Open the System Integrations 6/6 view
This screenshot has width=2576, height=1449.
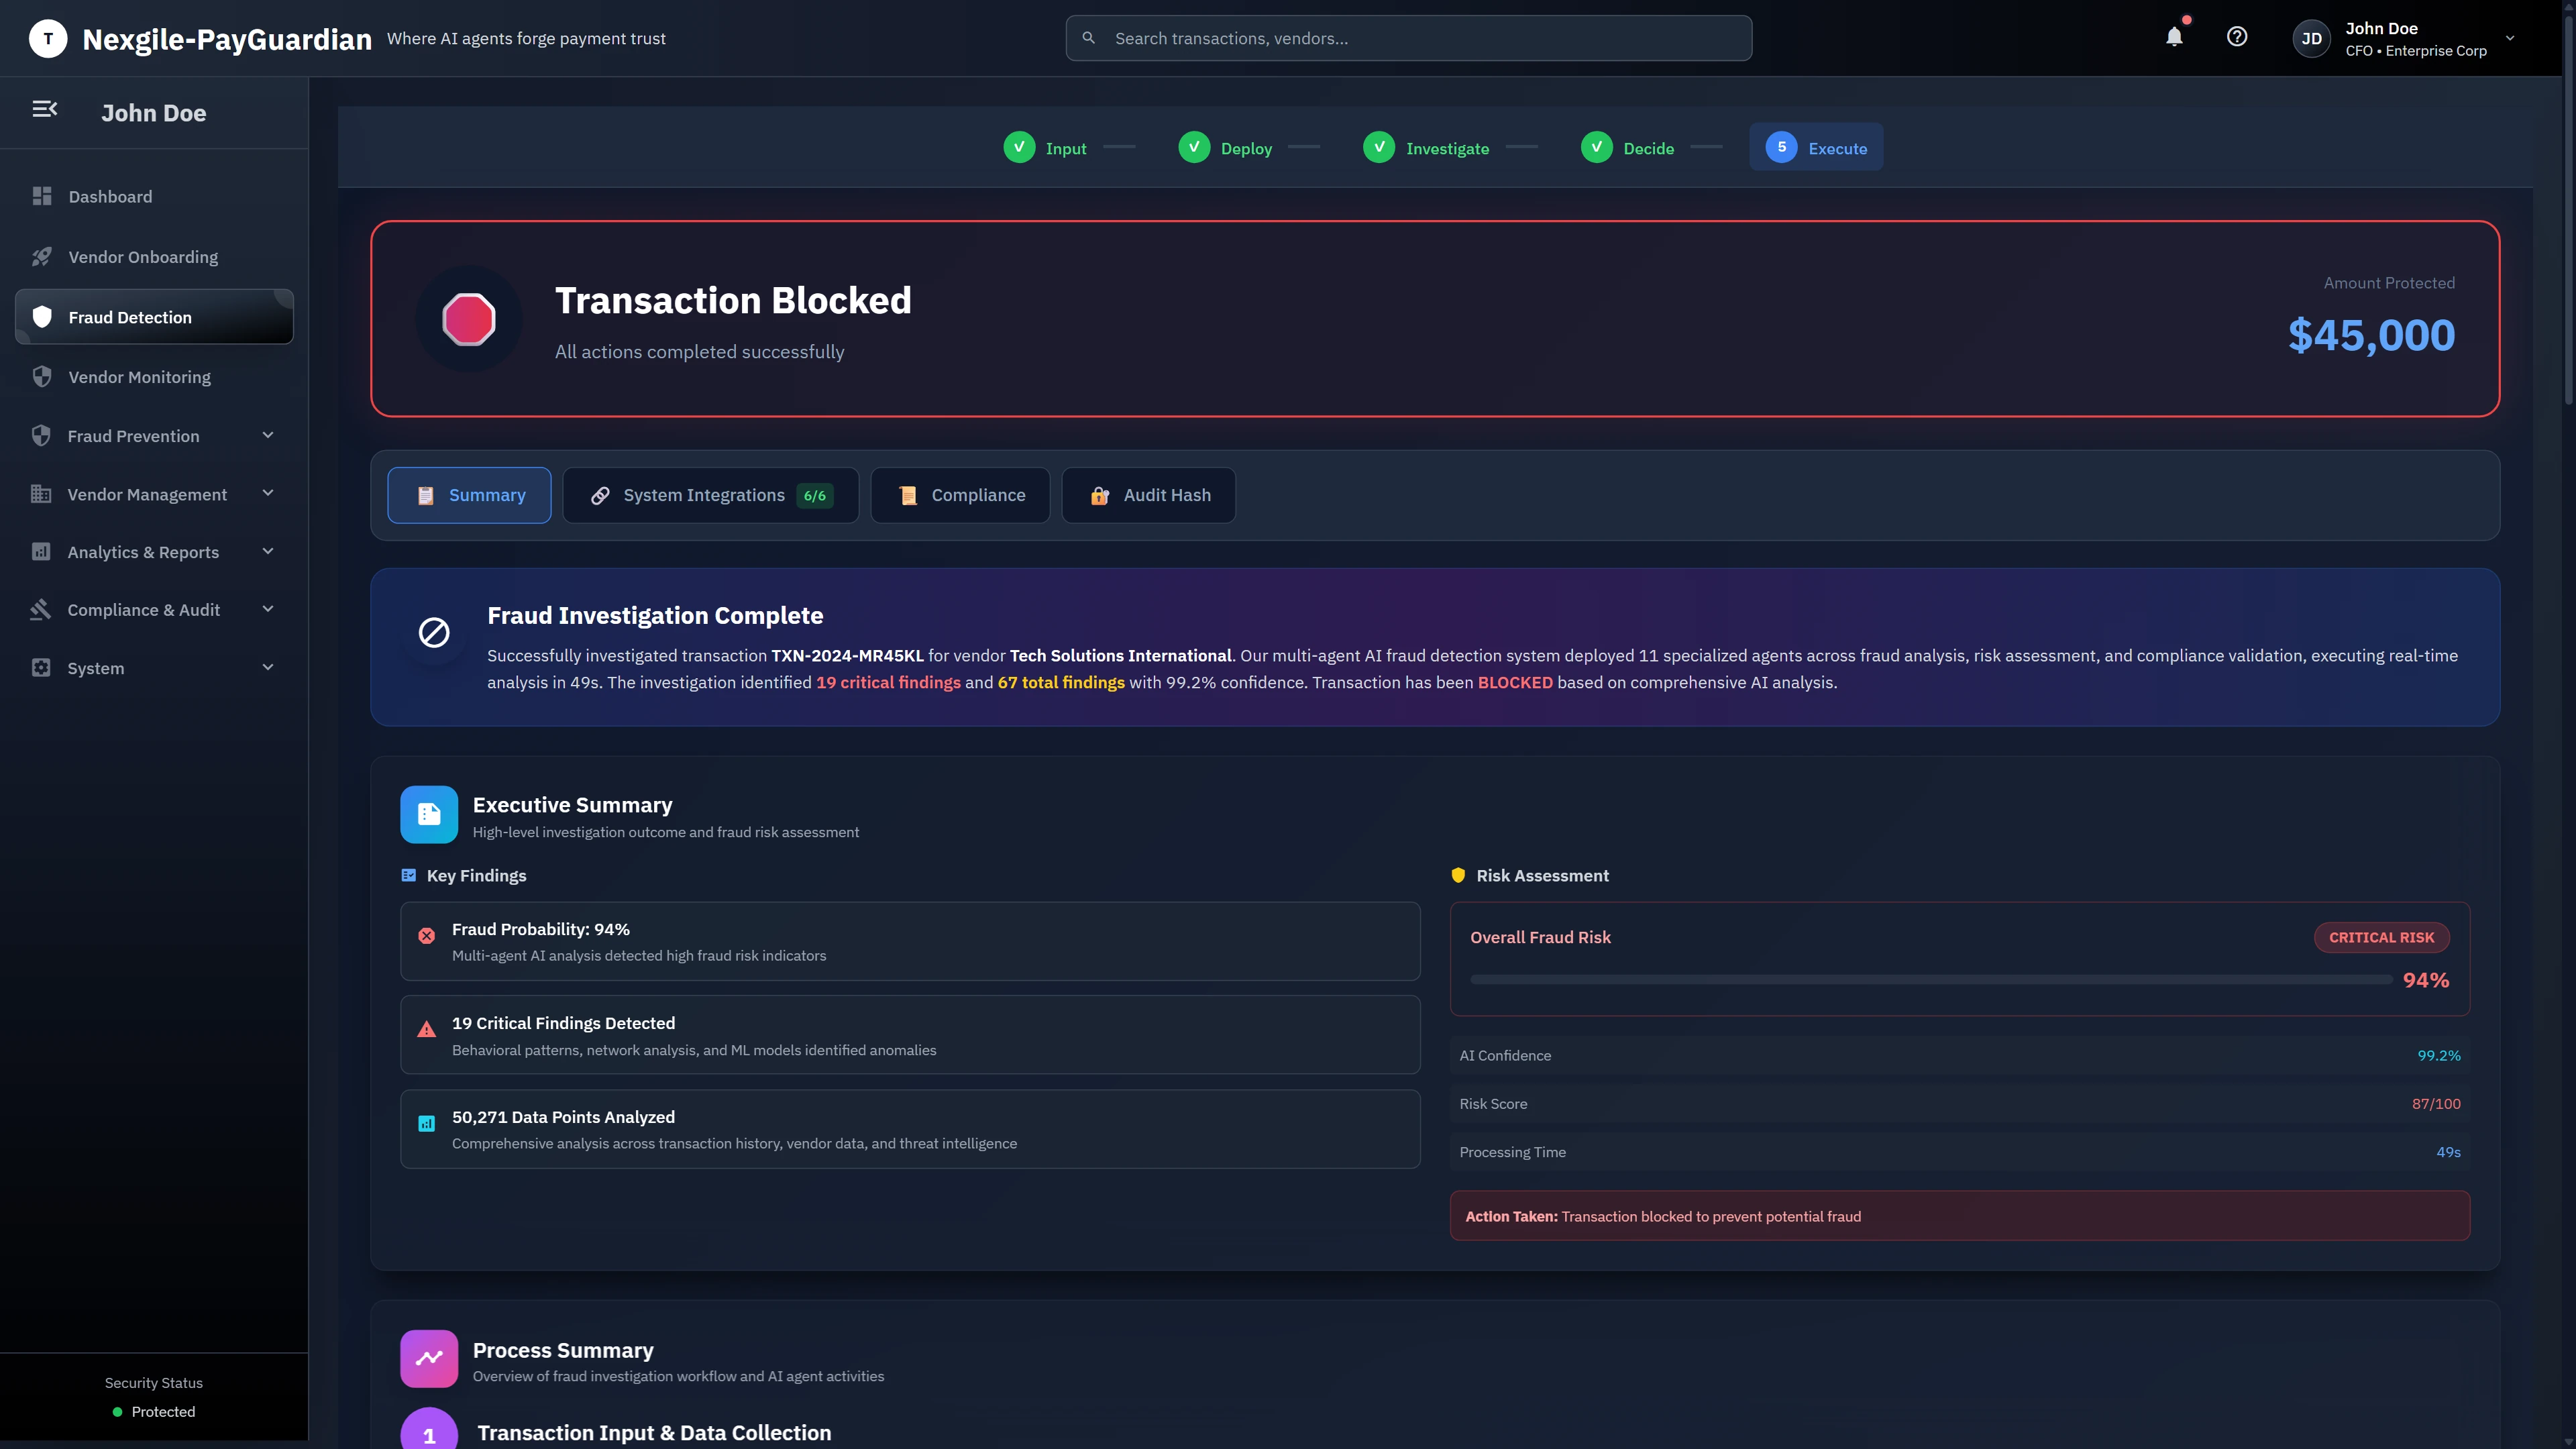(710, 495)
